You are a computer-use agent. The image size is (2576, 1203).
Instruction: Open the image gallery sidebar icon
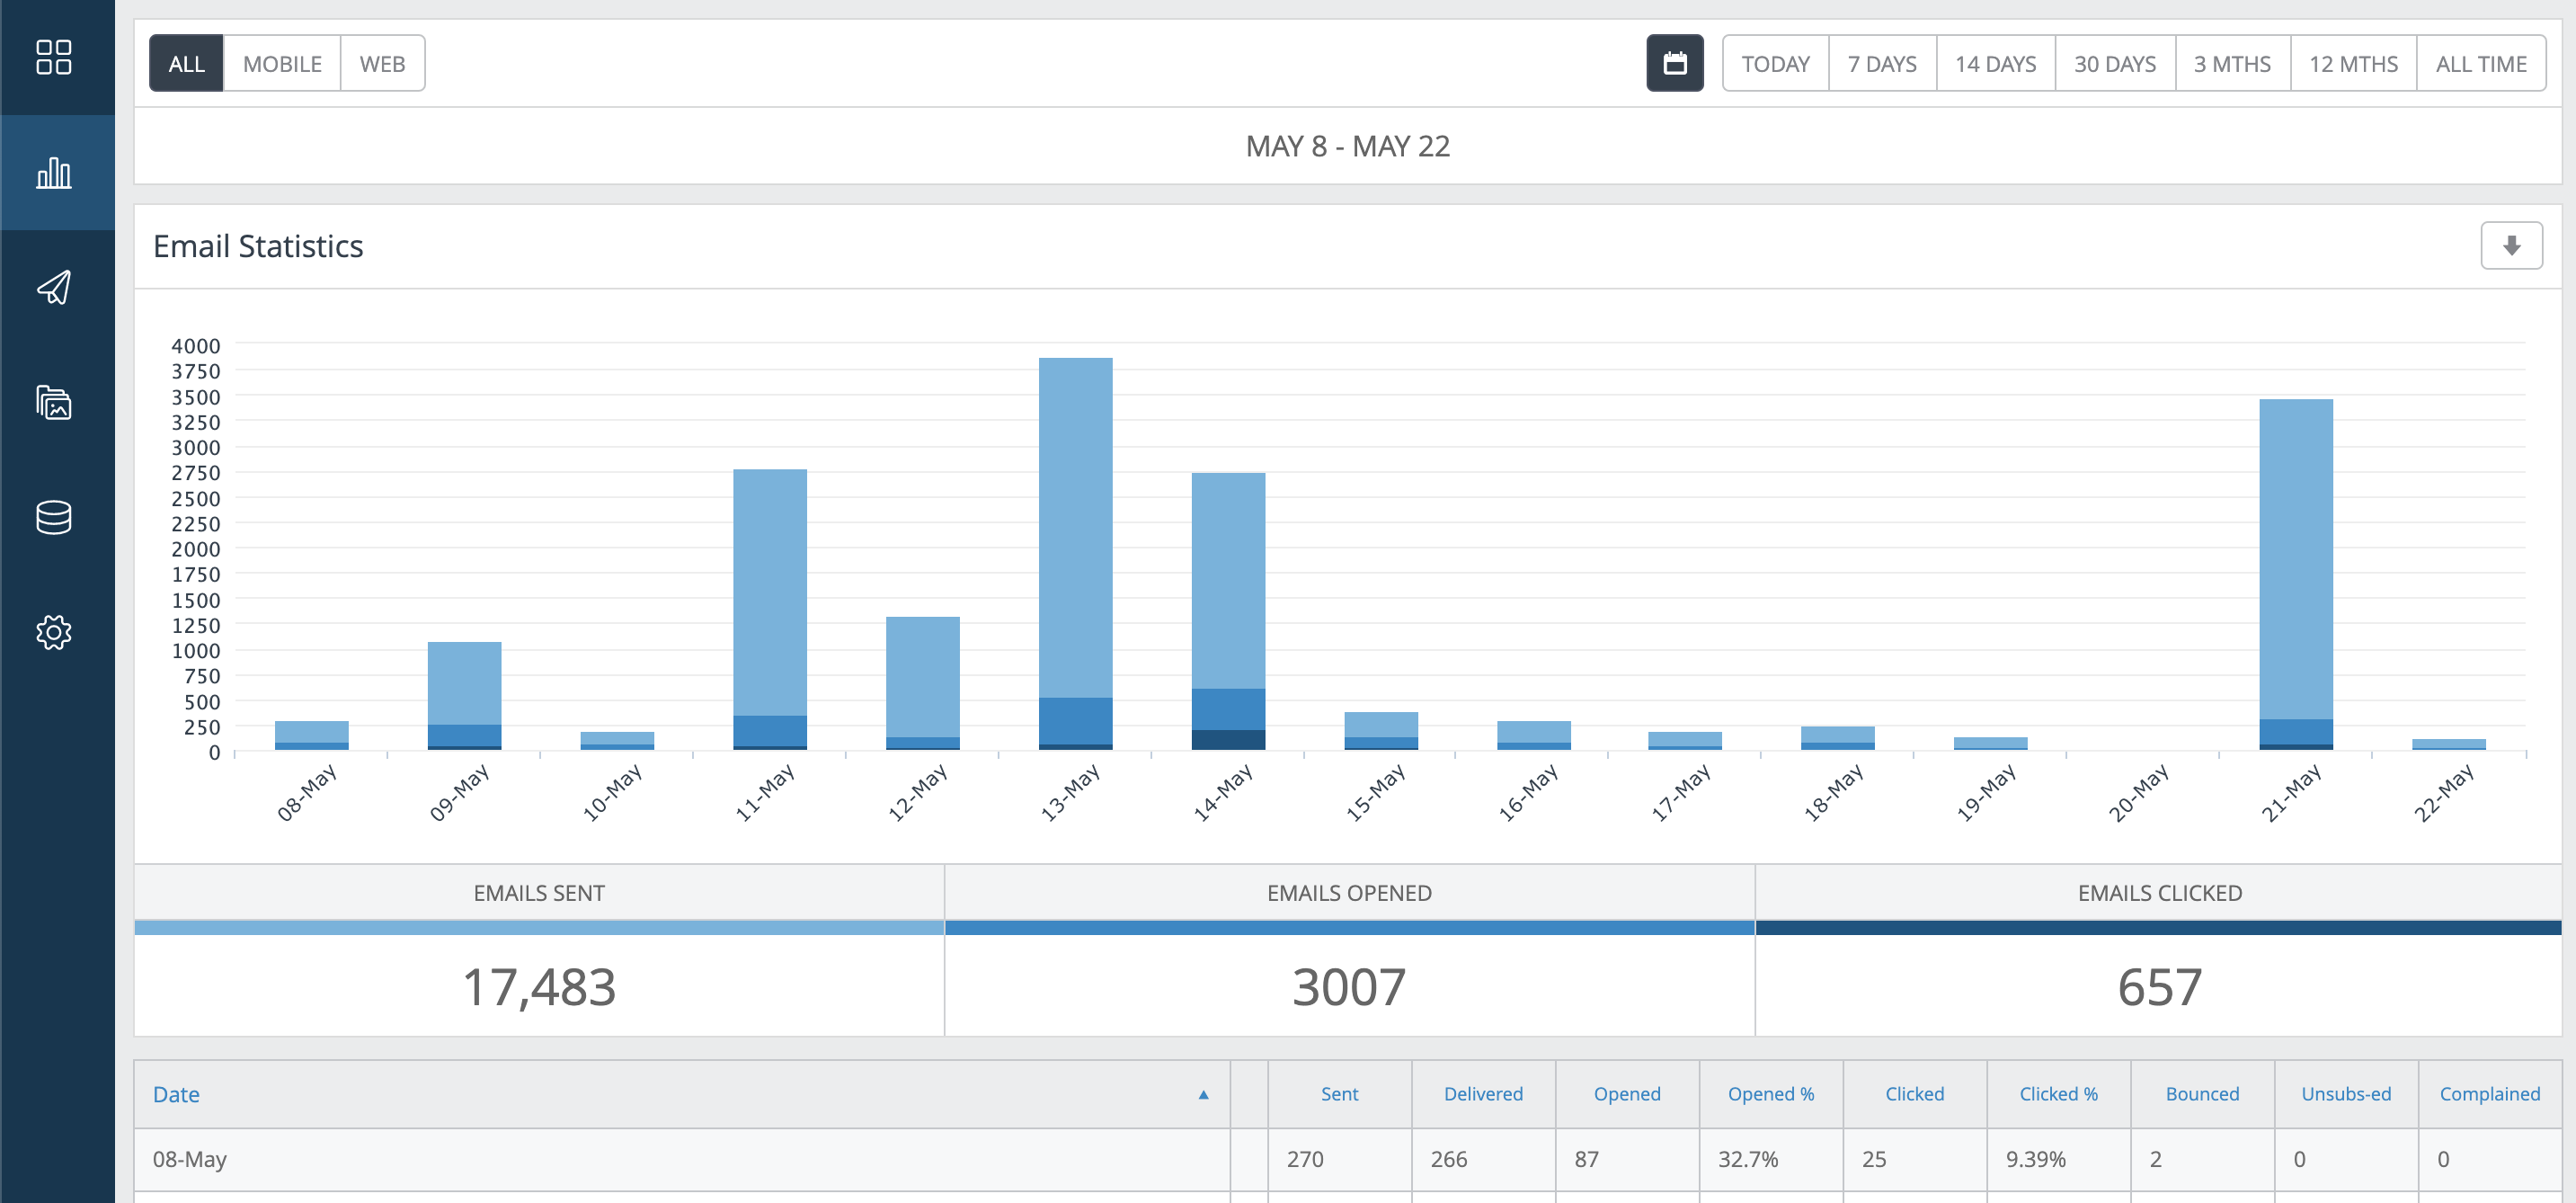click(54, 402)
